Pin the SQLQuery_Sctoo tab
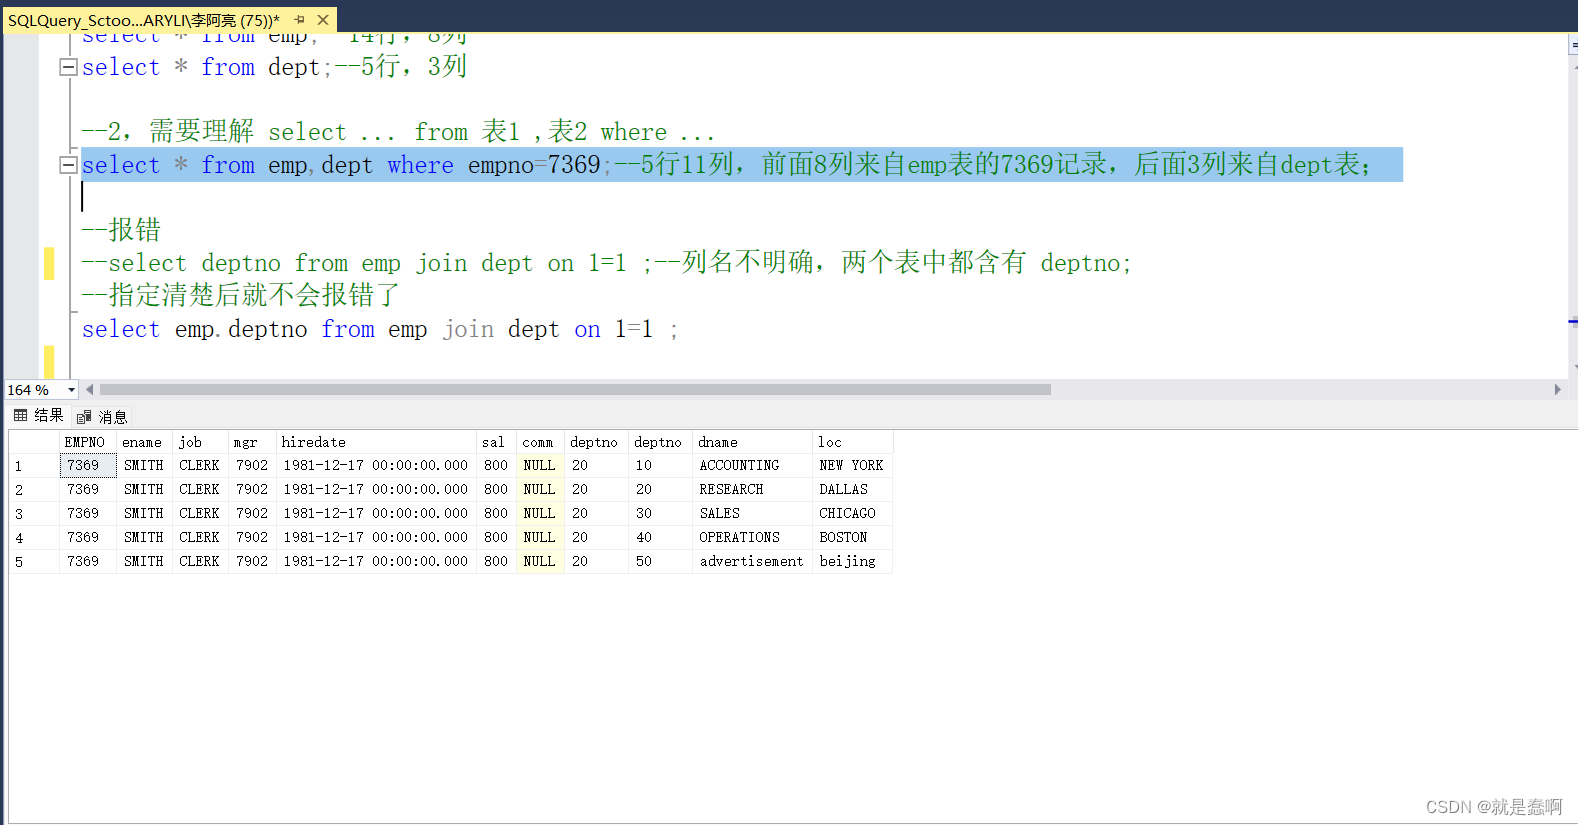This screenshot has height=825, width=1578. (x=299, y=19)
